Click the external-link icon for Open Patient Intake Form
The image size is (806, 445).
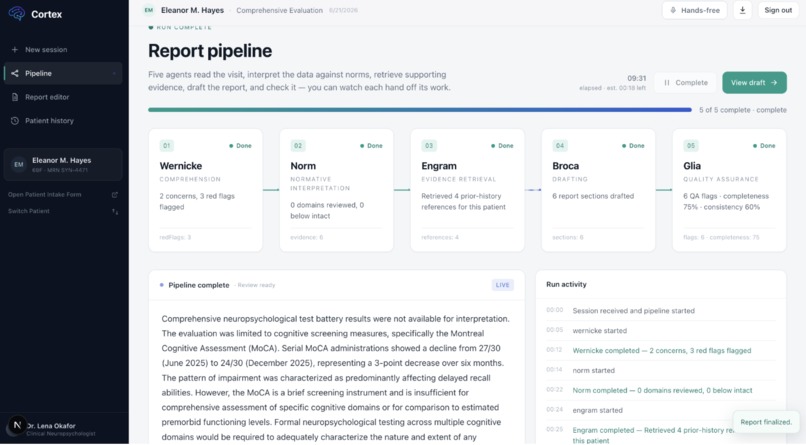(x=115, y=195)
